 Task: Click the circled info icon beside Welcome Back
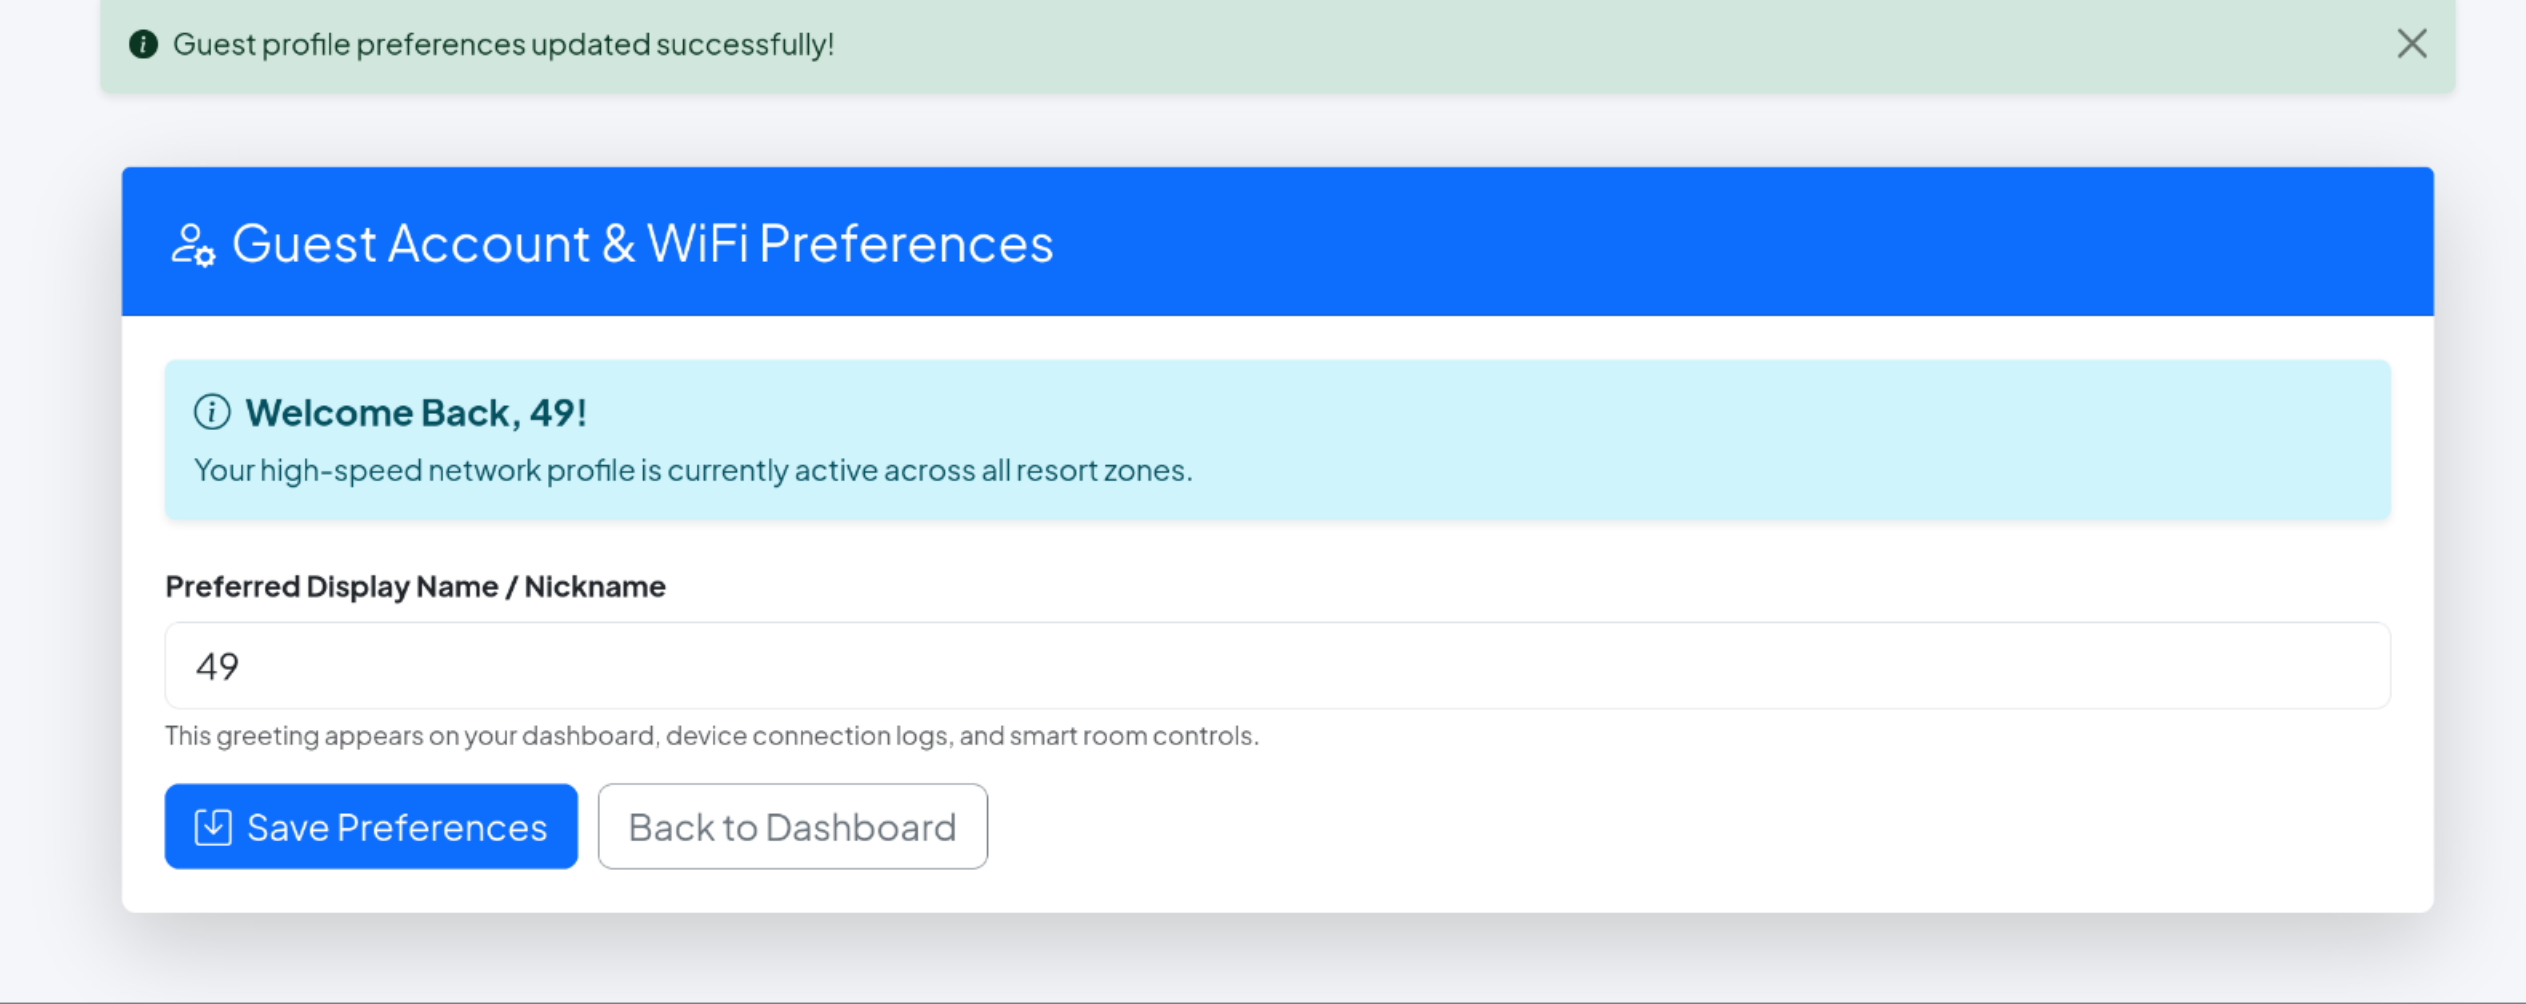coord(212,412)
